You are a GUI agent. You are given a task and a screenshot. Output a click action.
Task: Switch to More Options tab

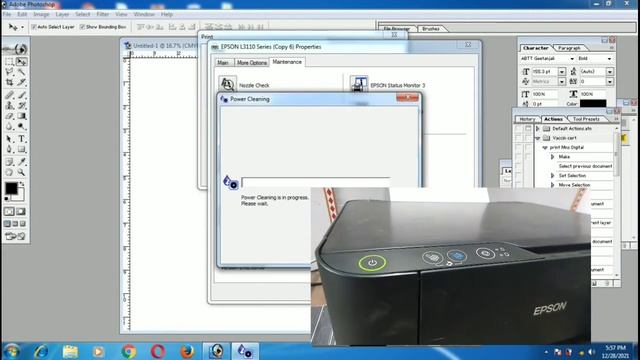[252, 63]
